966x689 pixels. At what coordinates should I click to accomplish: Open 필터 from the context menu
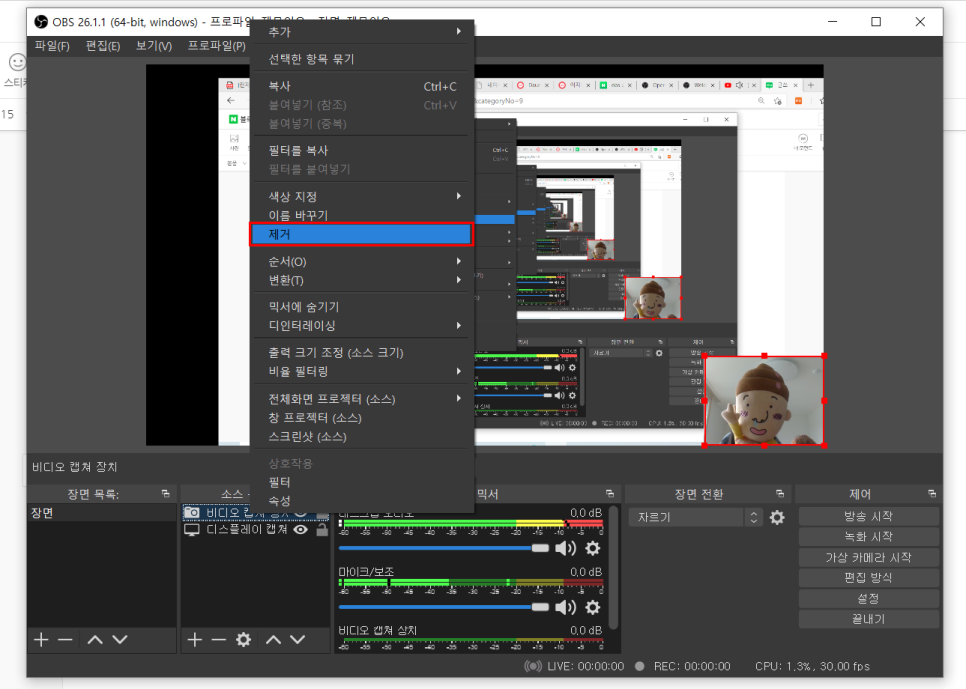click(362, 482)
